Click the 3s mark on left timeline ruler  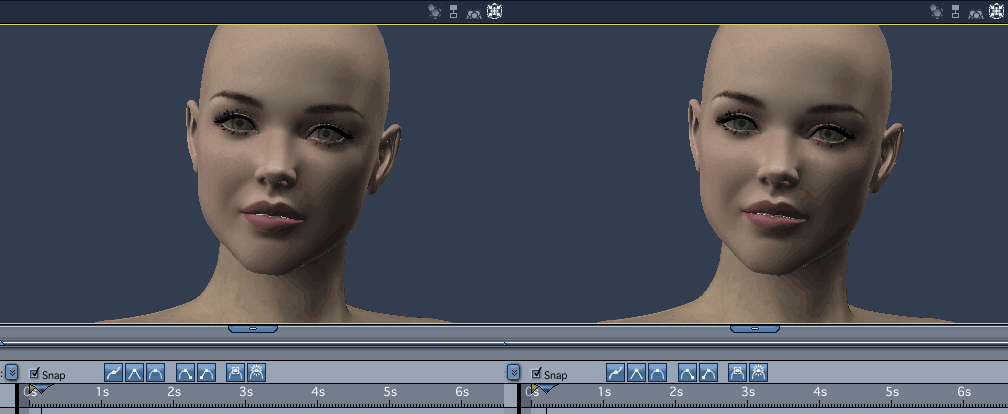pos(246,392)
